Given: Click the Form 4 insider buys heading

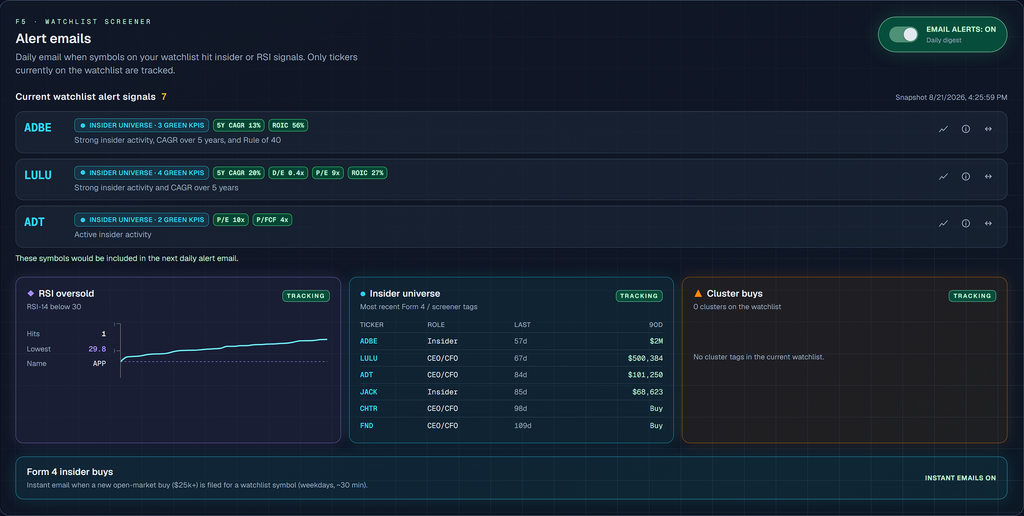Looking at the screenshot, I should (x=70, y=472).
